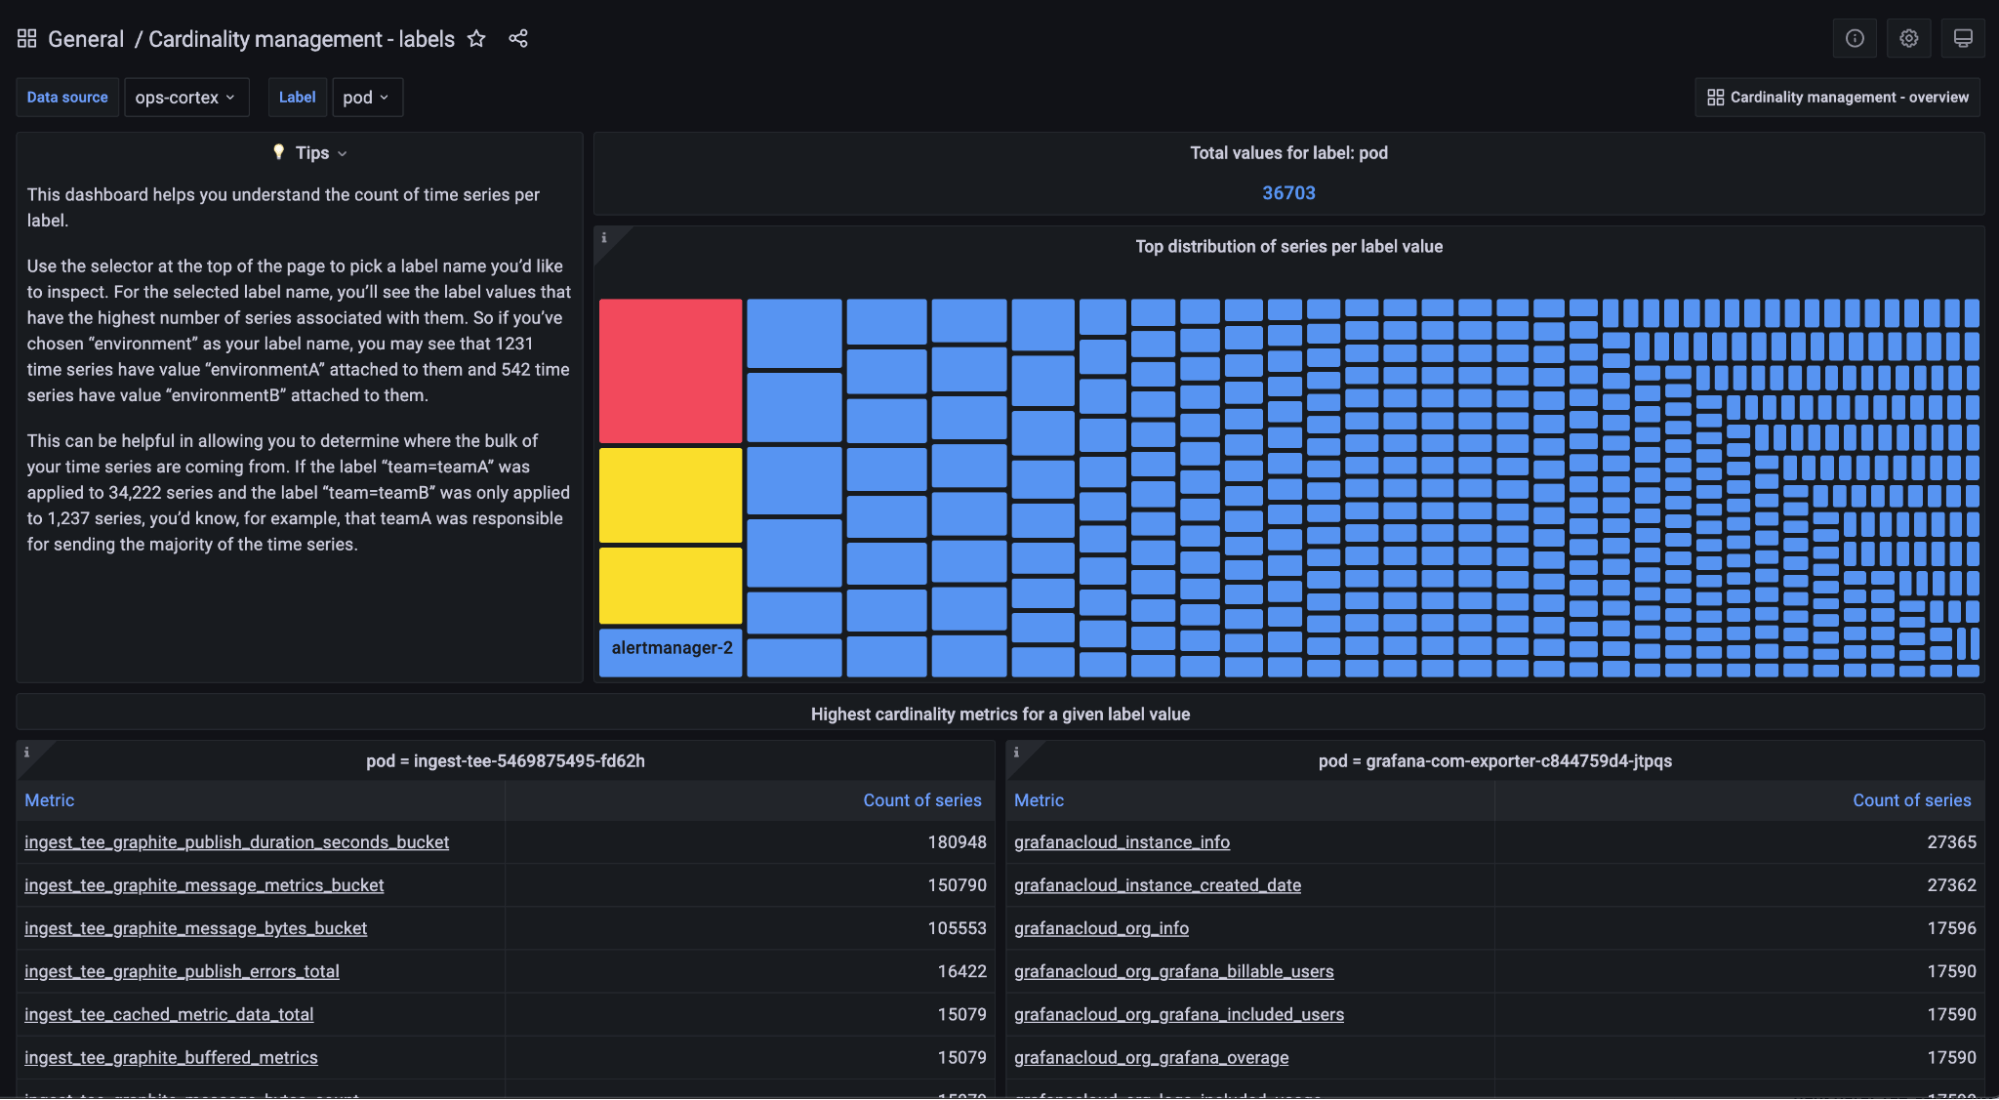Open the dashboards grid icon in top-left corner

26,38
